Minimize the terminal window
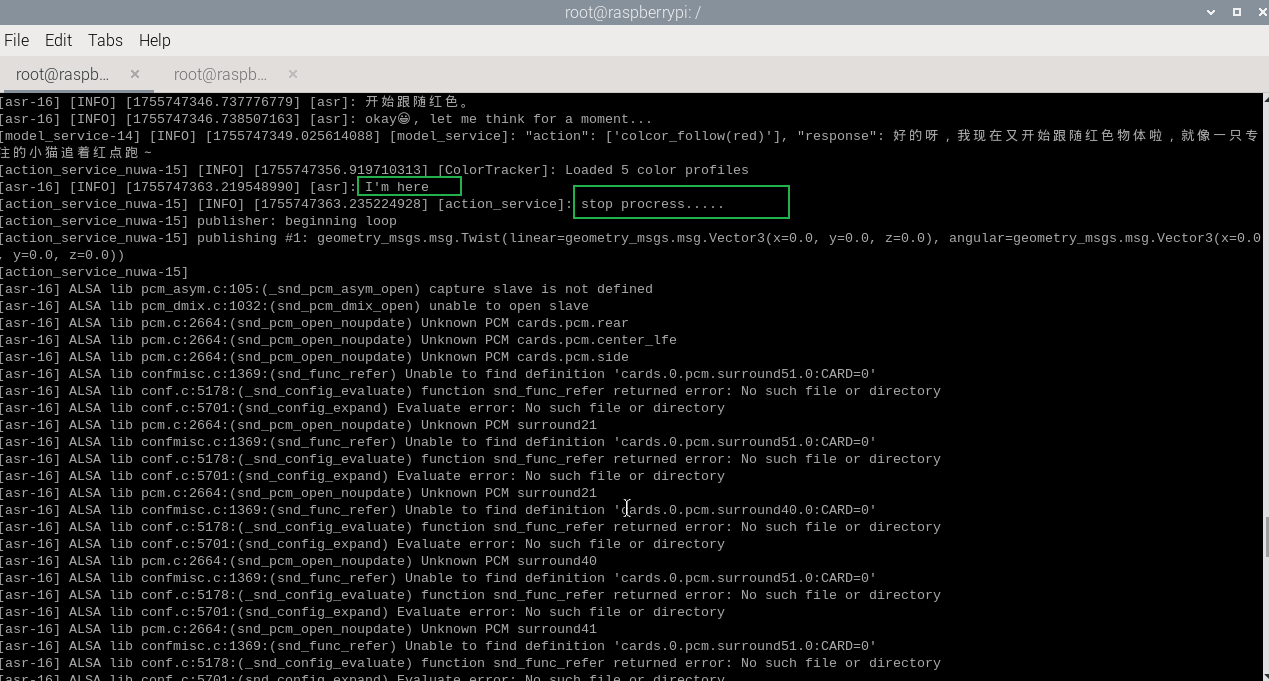The image size is (1269, 681). (1211, 12)
